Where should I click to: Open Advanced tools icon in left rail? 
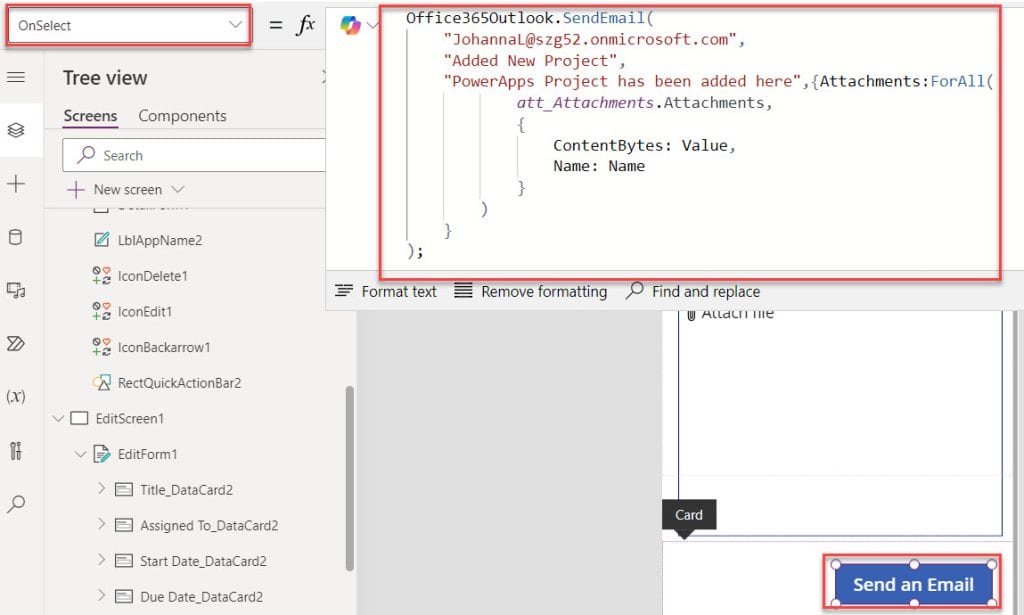point(16,450)
